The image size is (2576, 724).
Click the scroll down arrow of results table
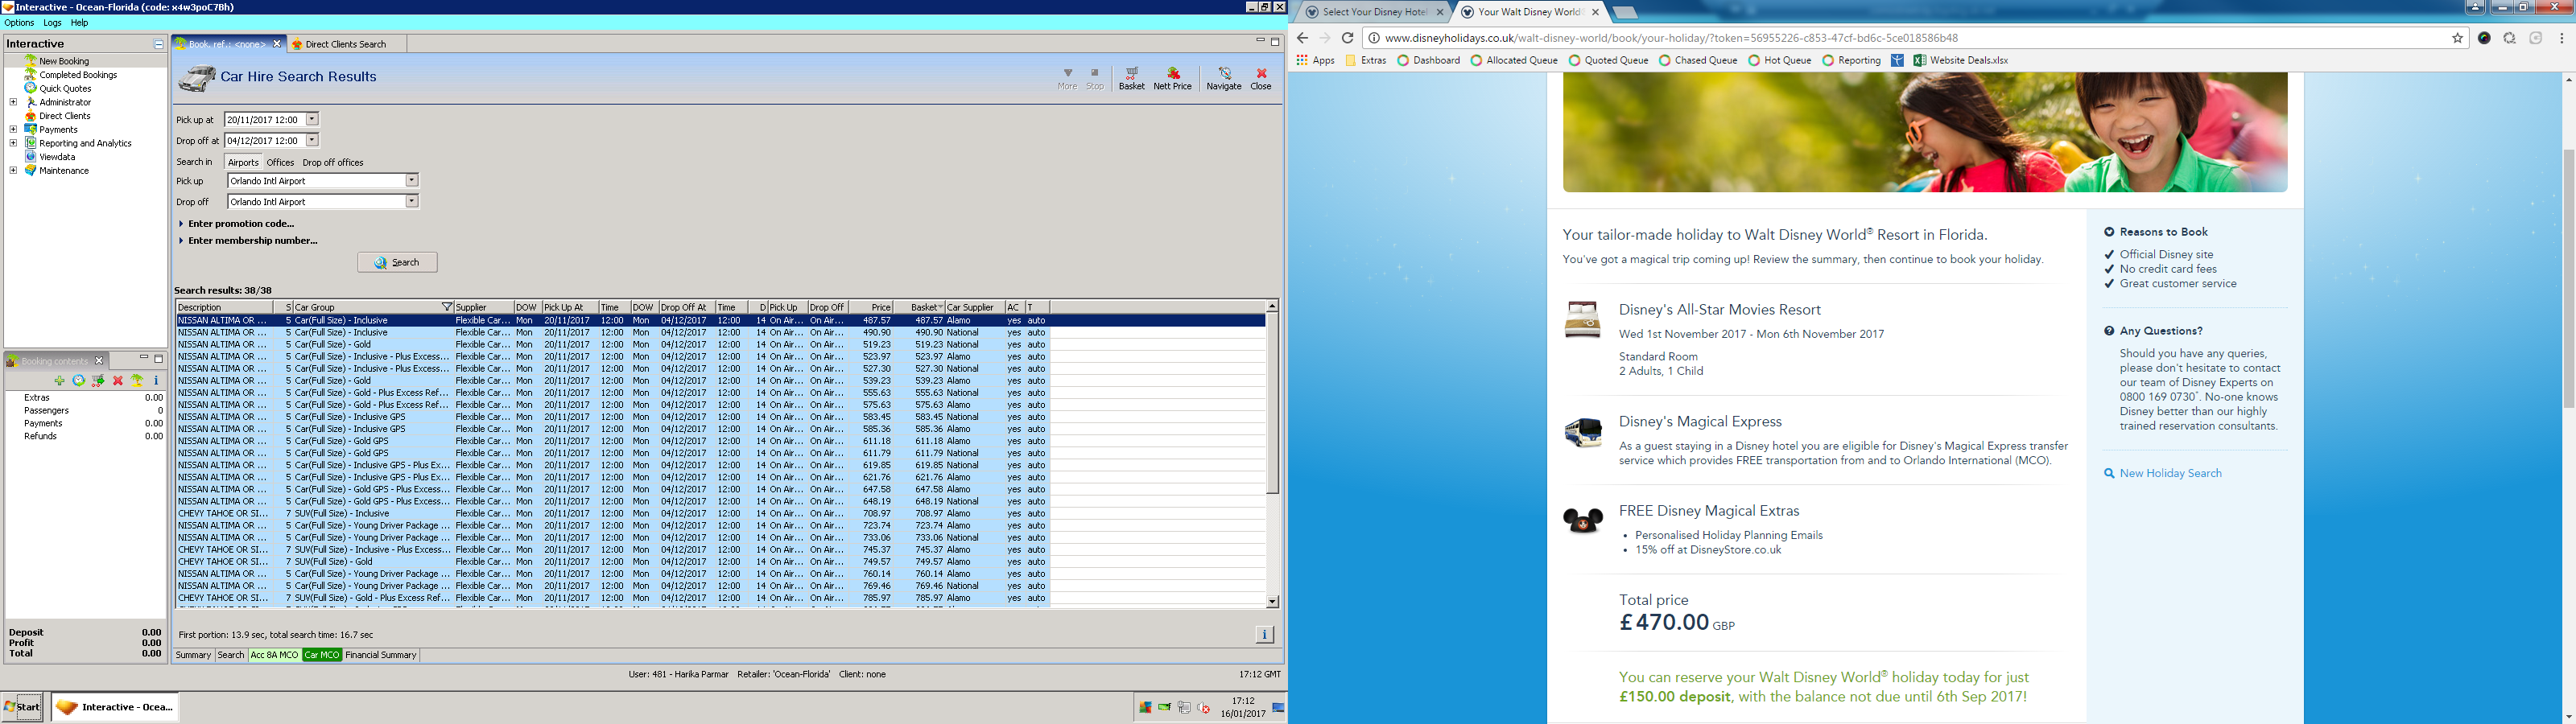tap(1272, 602)
